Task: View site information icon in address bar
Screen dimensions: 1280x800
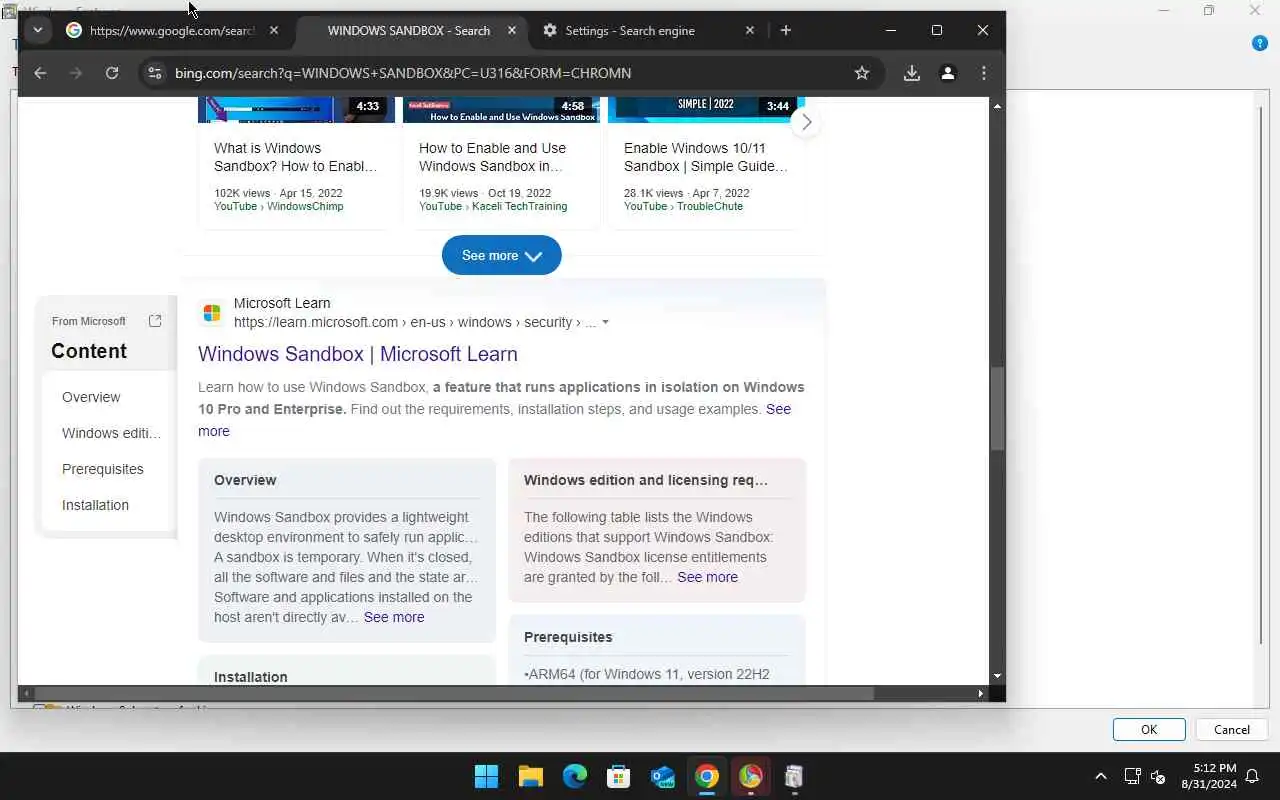Action: (154, 73)
